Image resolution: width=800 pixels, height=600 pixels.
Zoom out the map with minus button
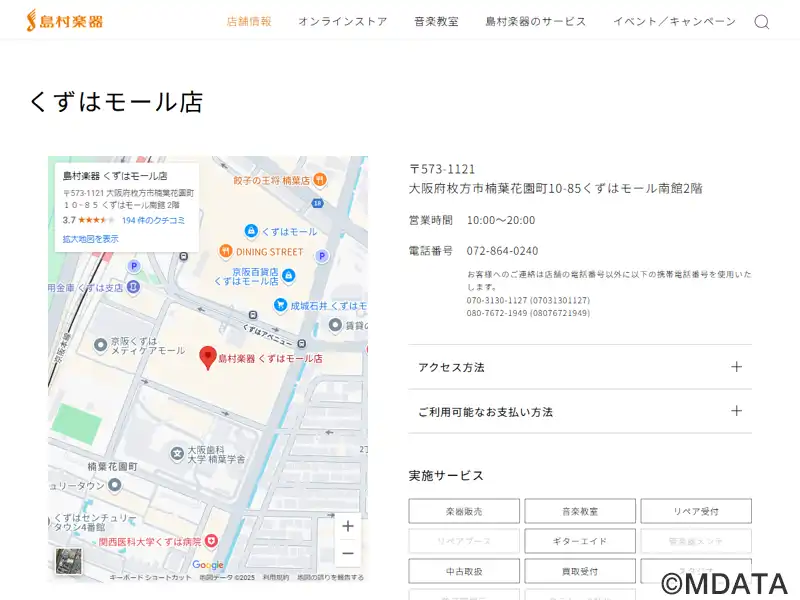tap(348, 553)
